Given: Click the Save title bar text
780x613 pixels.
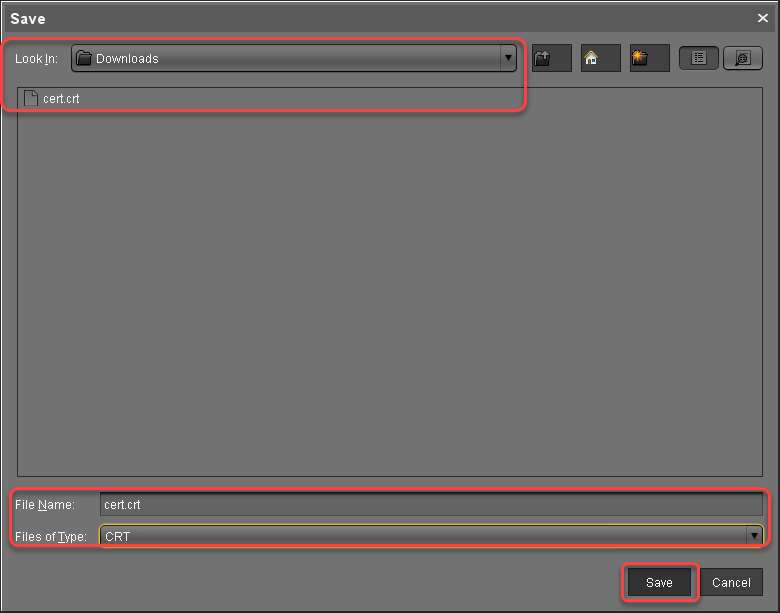Looking at the screenshot, I should (28, 18).
